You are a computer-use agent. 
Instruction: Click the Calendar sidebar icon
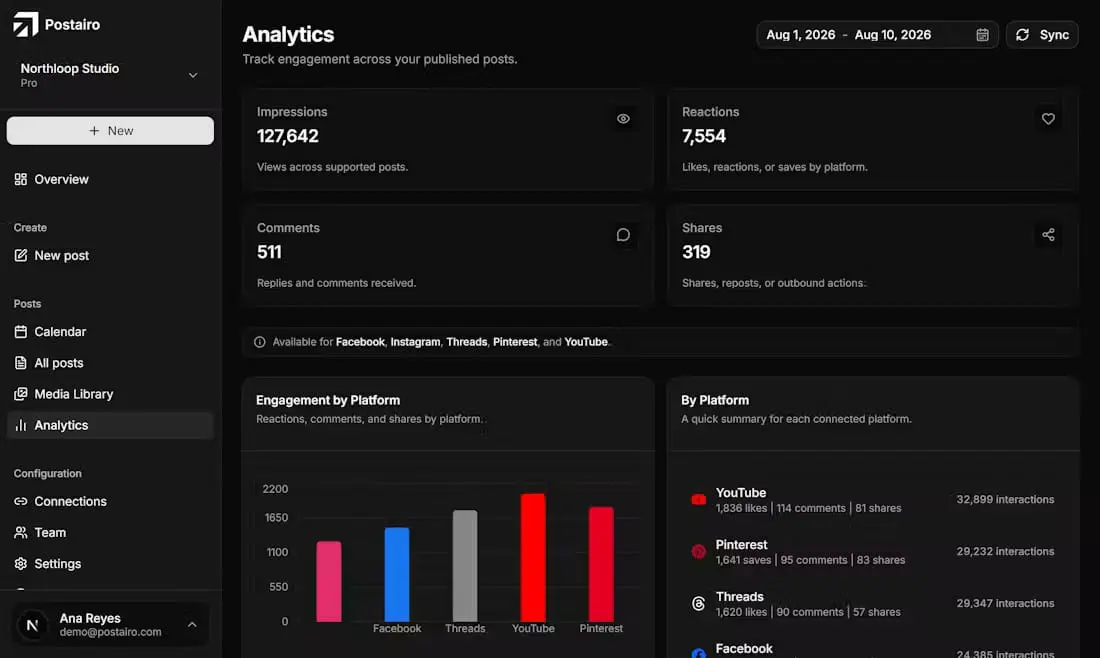pyautogui.click(x=20, y=332)
